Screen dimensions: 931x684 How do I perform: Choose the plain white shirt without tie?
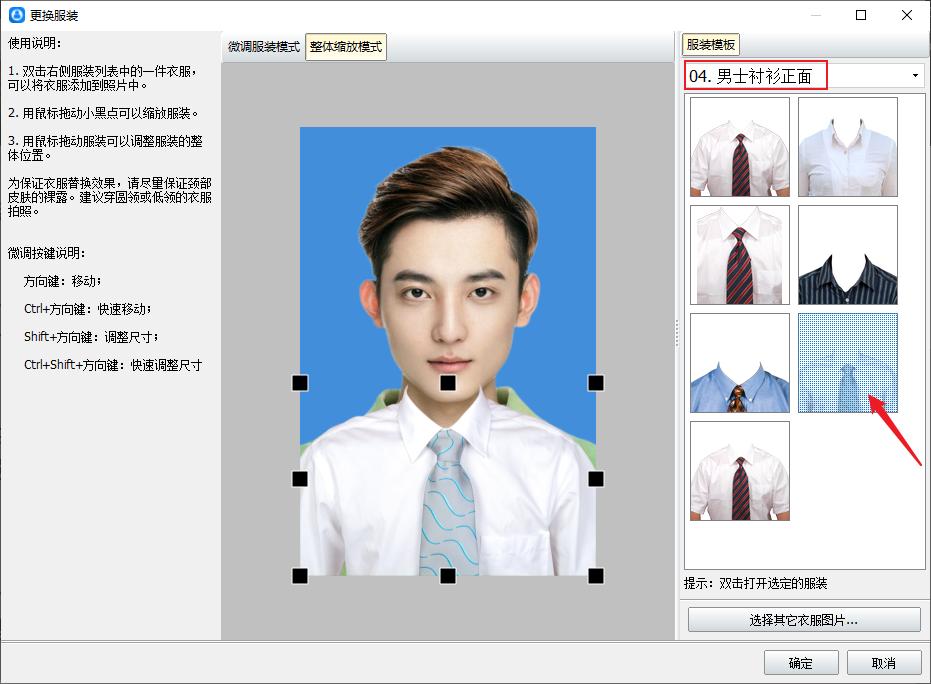[848, 146]
